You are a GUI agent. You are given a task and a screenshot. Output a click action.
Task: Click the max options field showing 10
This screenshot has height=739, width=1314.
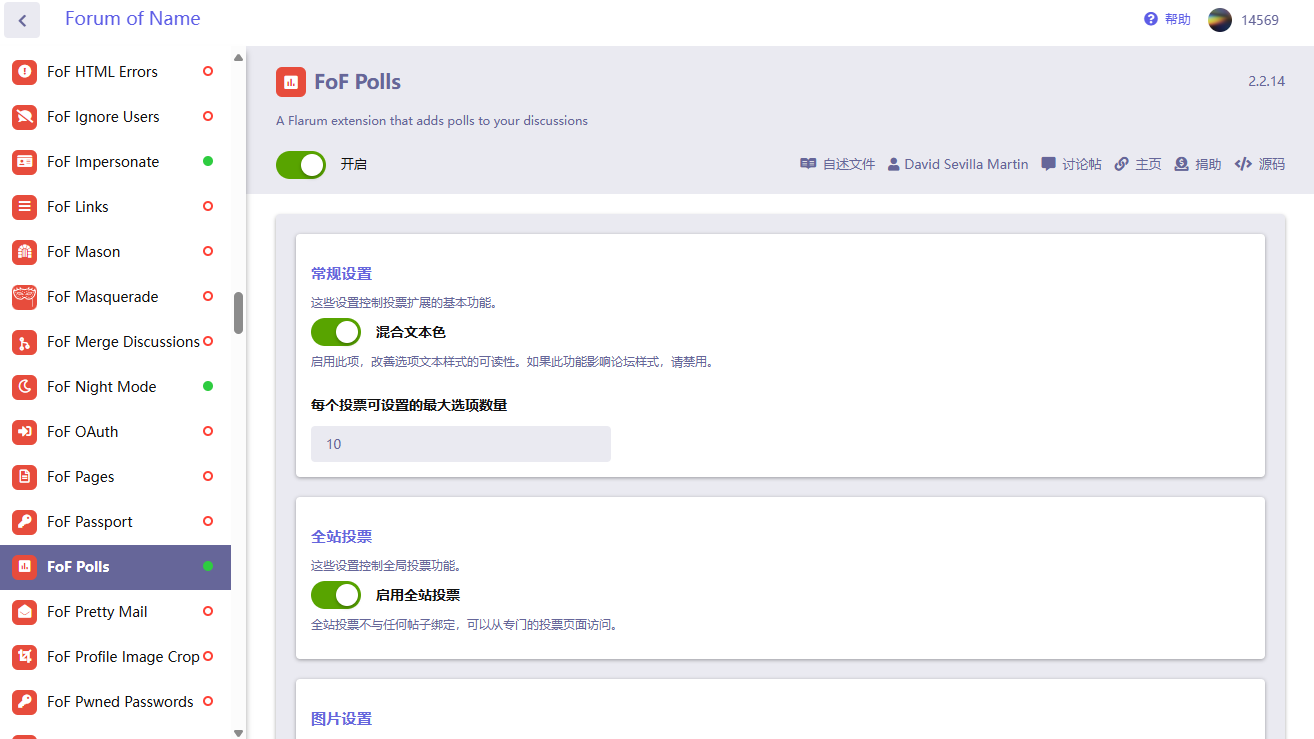(461, 444)
